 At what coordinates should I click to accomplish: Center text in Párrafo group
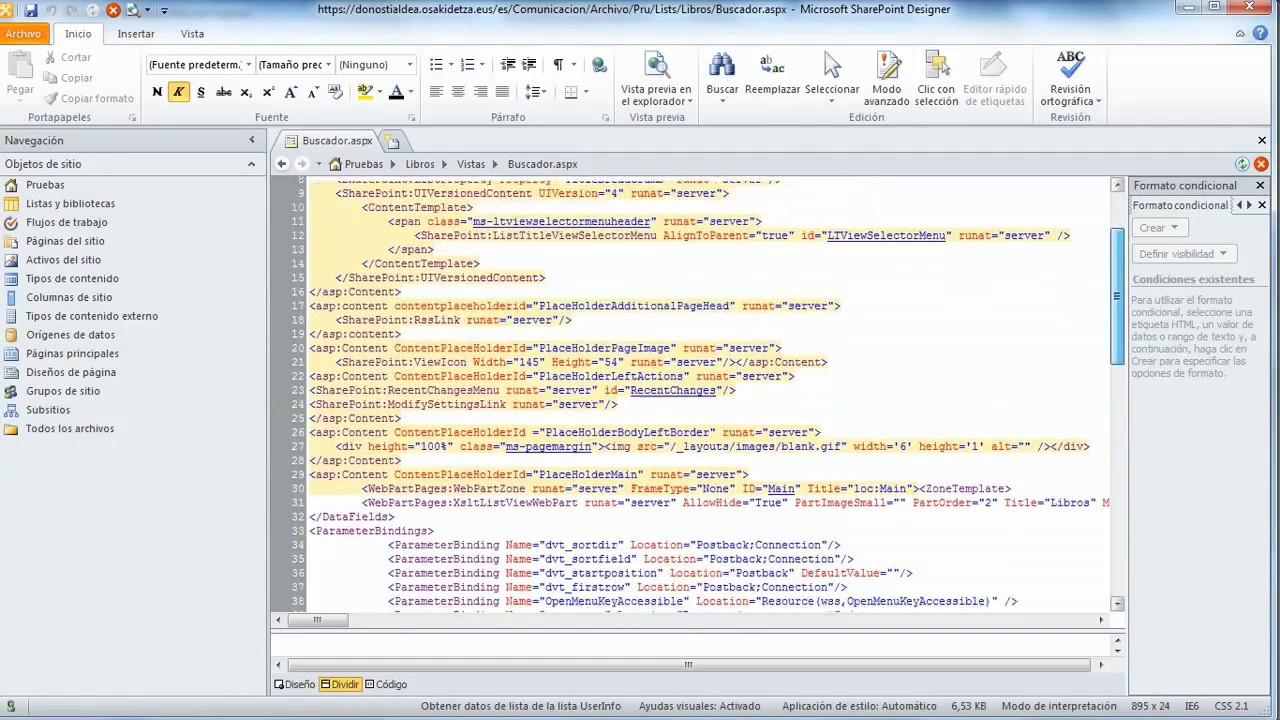[x=458, y=92]
